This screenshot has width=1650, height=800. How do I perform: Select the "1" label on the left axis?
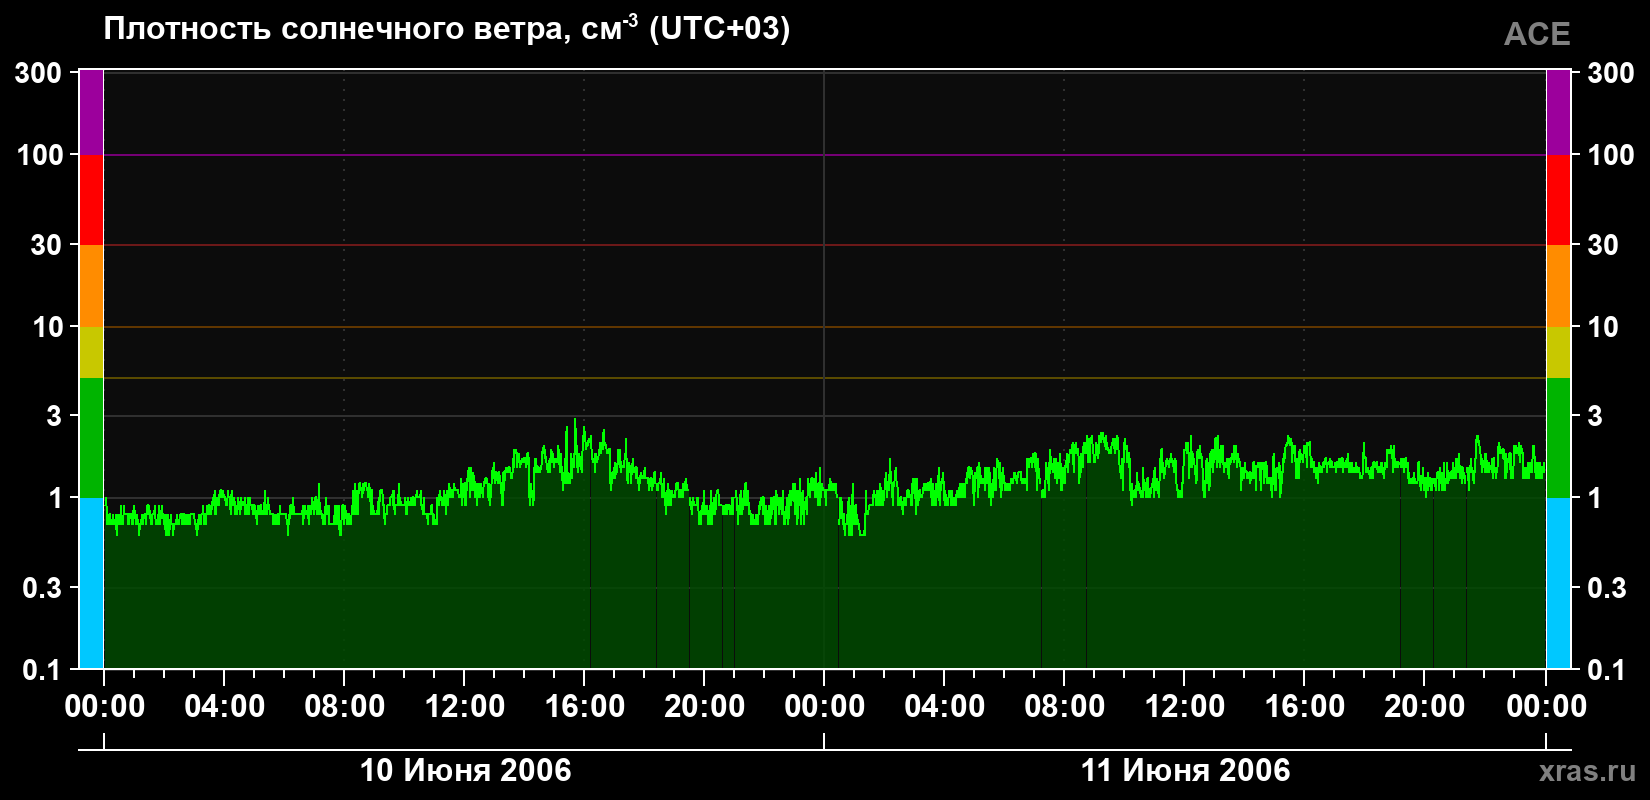coord(55,498)
